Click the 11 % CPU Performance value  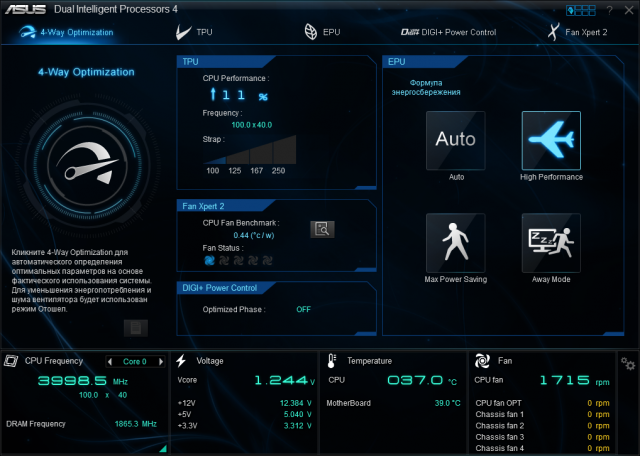[x=239, y=95]
